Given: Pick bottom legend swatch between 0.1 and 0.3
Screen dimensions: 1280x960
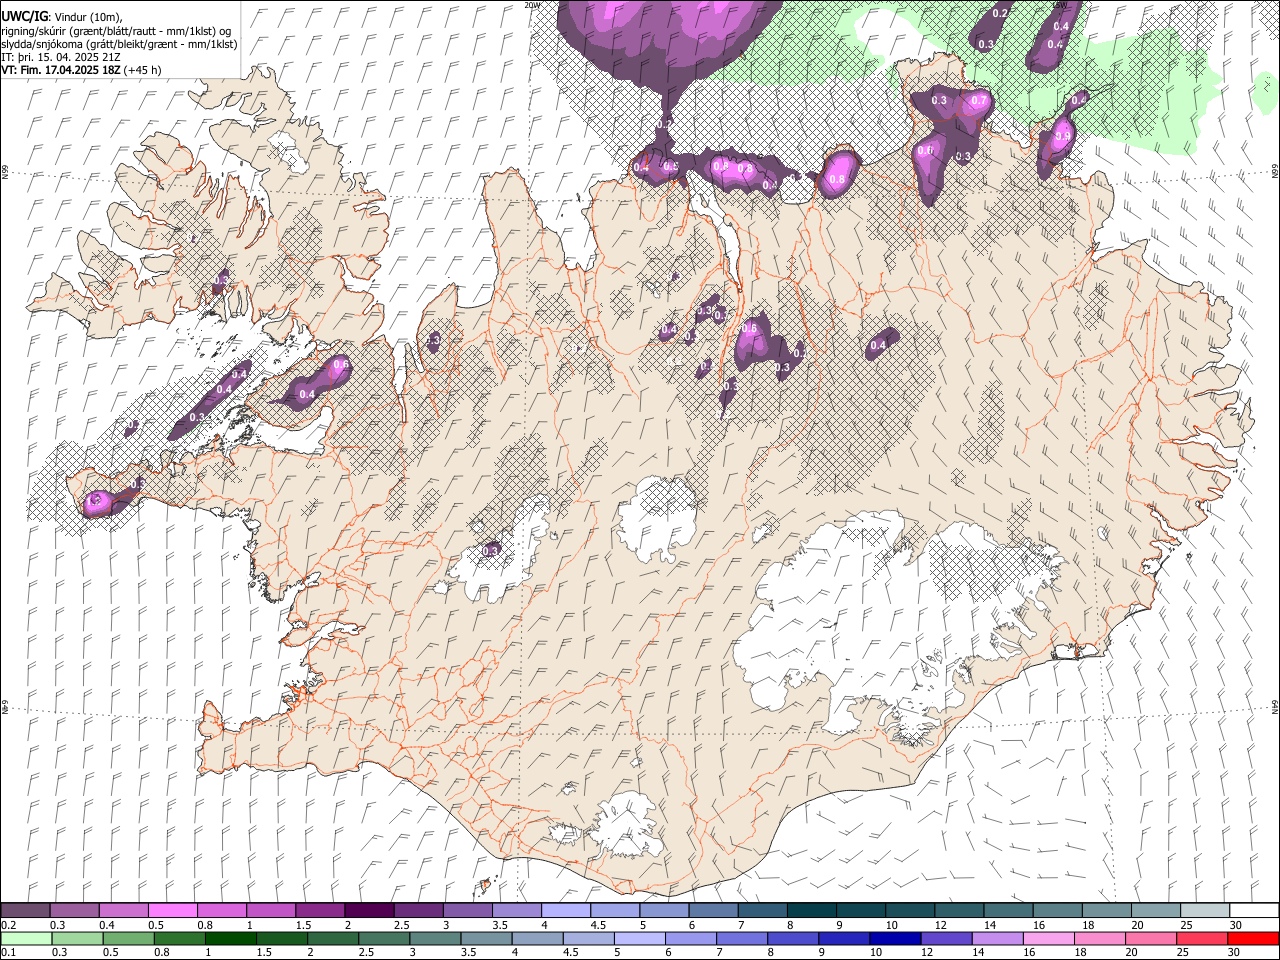Looking at the screenshot, I should (x=26, y=938).
